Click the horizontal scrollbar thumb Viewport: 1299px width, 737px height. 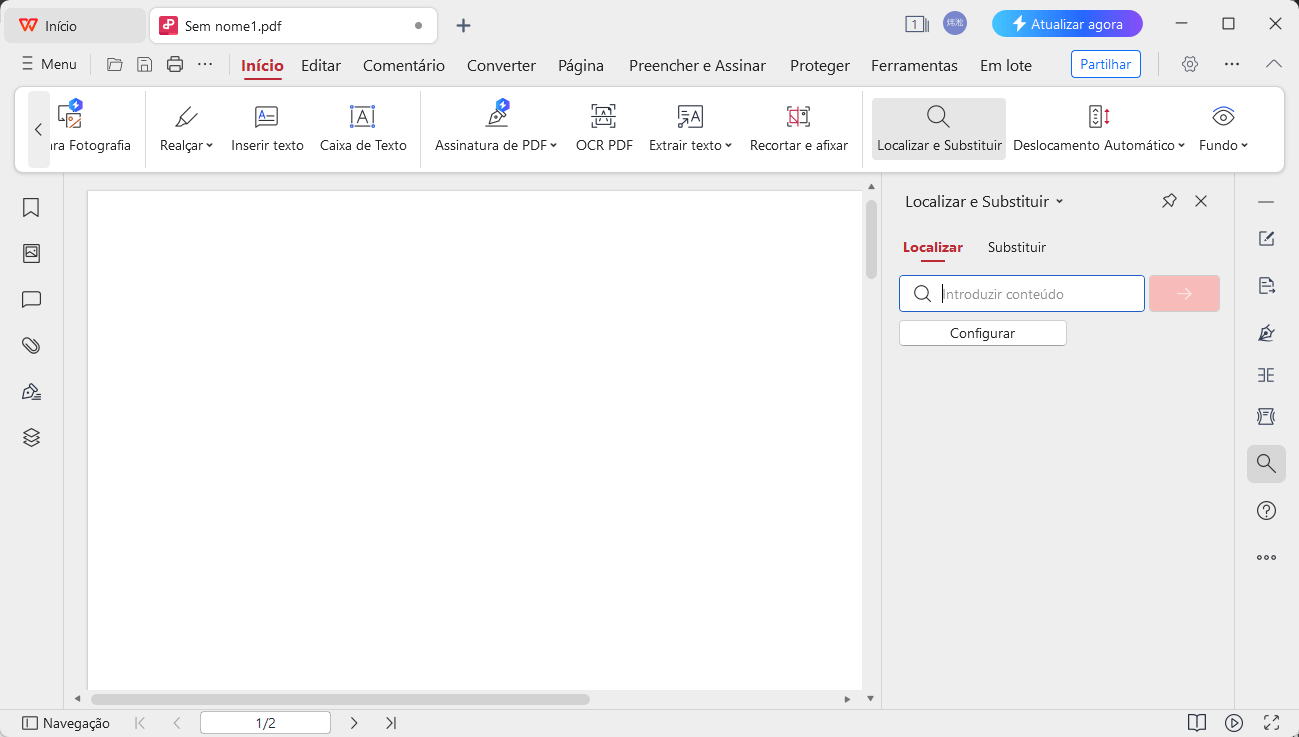(340, 699)
